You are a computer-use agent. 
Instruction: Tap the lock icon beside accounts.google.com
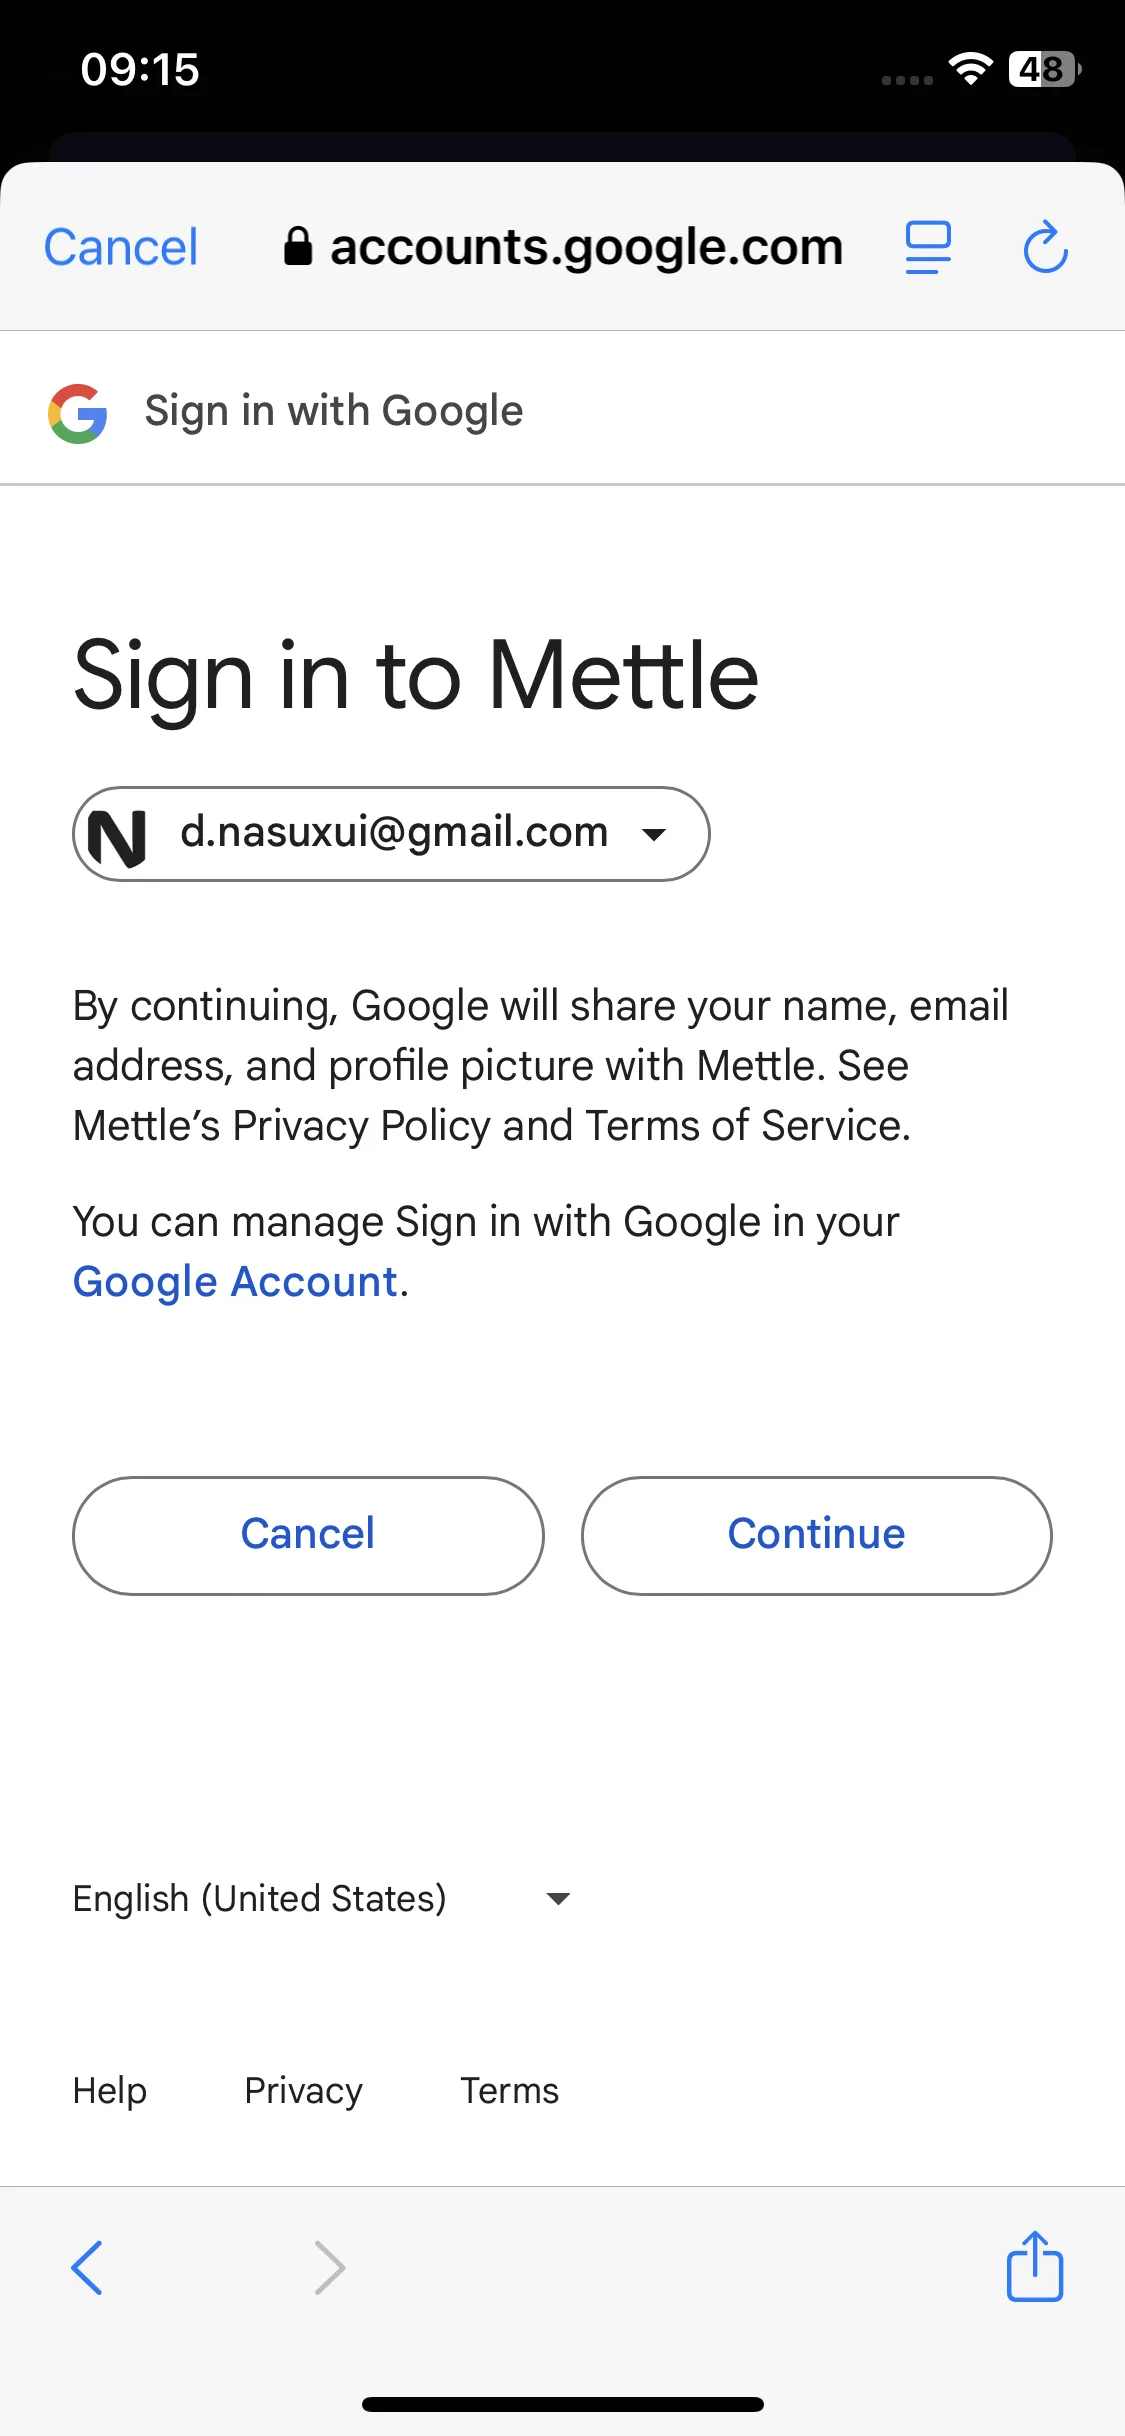click(298, 246)
